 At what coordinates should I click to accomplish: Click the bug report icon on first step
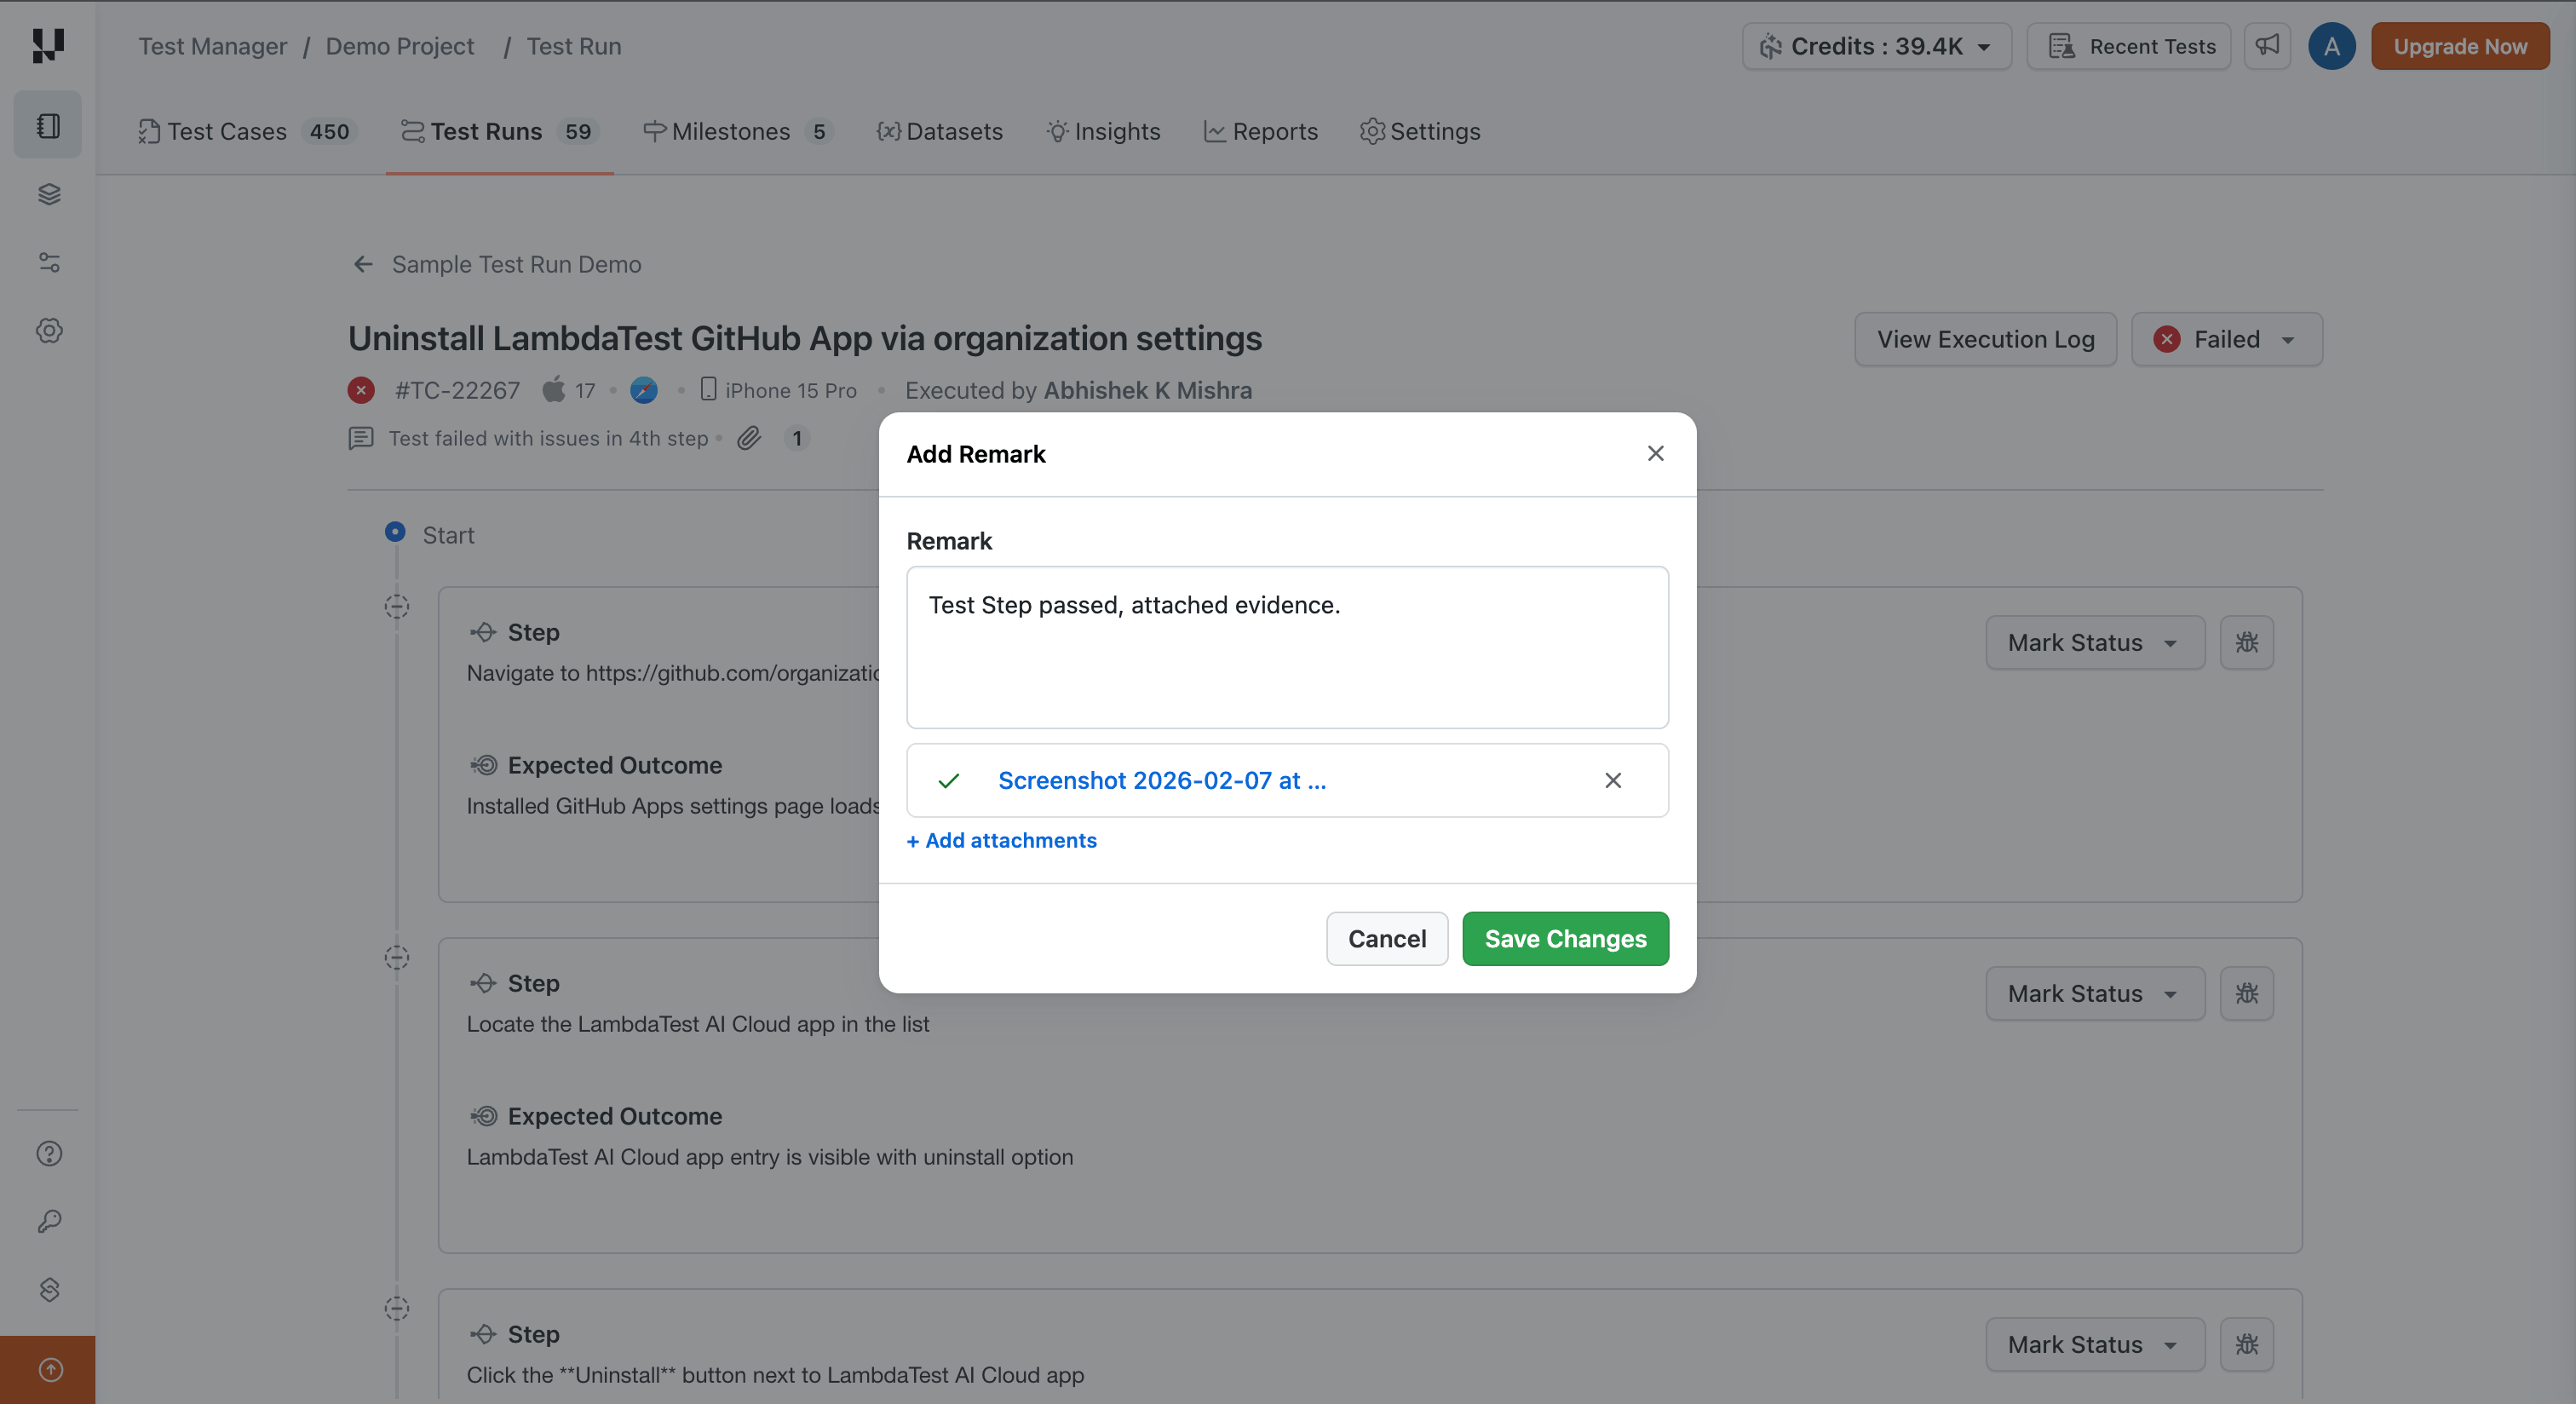click(x=2246, y=642)
